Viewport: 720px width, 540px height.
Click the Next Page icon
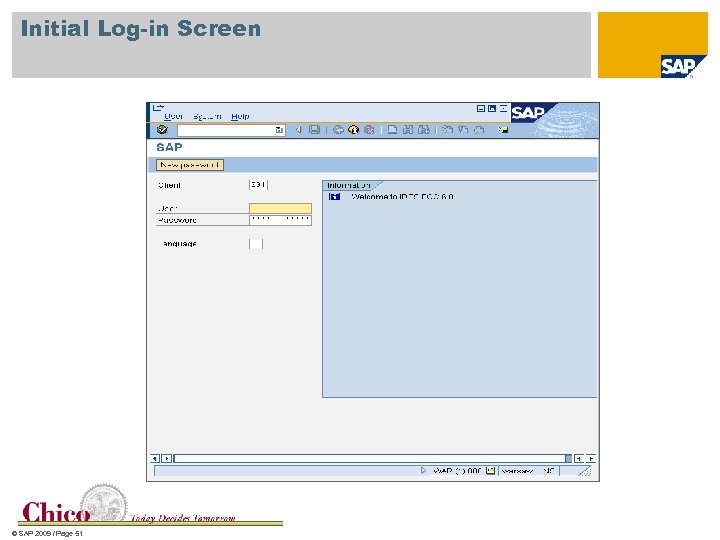(x=478, y=130)
